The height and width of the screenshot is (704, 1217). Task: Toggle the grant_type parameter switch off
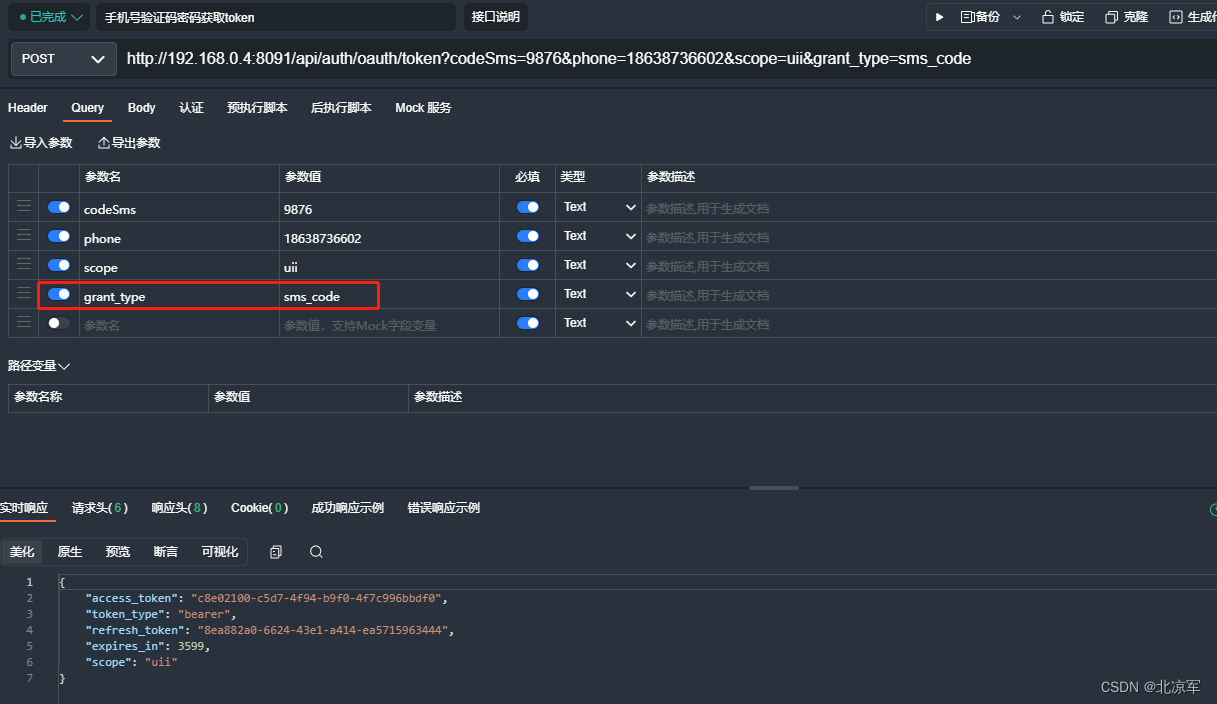(x=58, y=293)
